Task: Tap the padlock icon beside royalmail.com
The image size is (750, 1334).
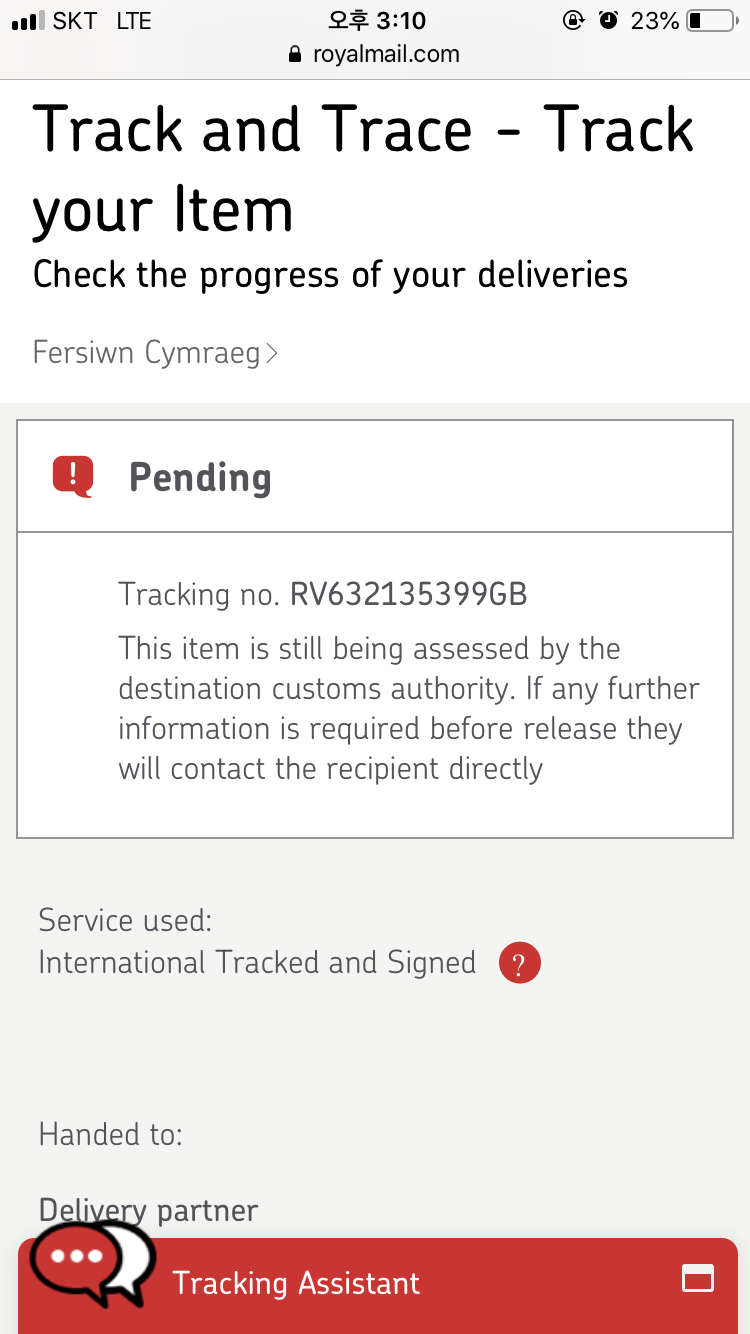Action: point(295,54)
